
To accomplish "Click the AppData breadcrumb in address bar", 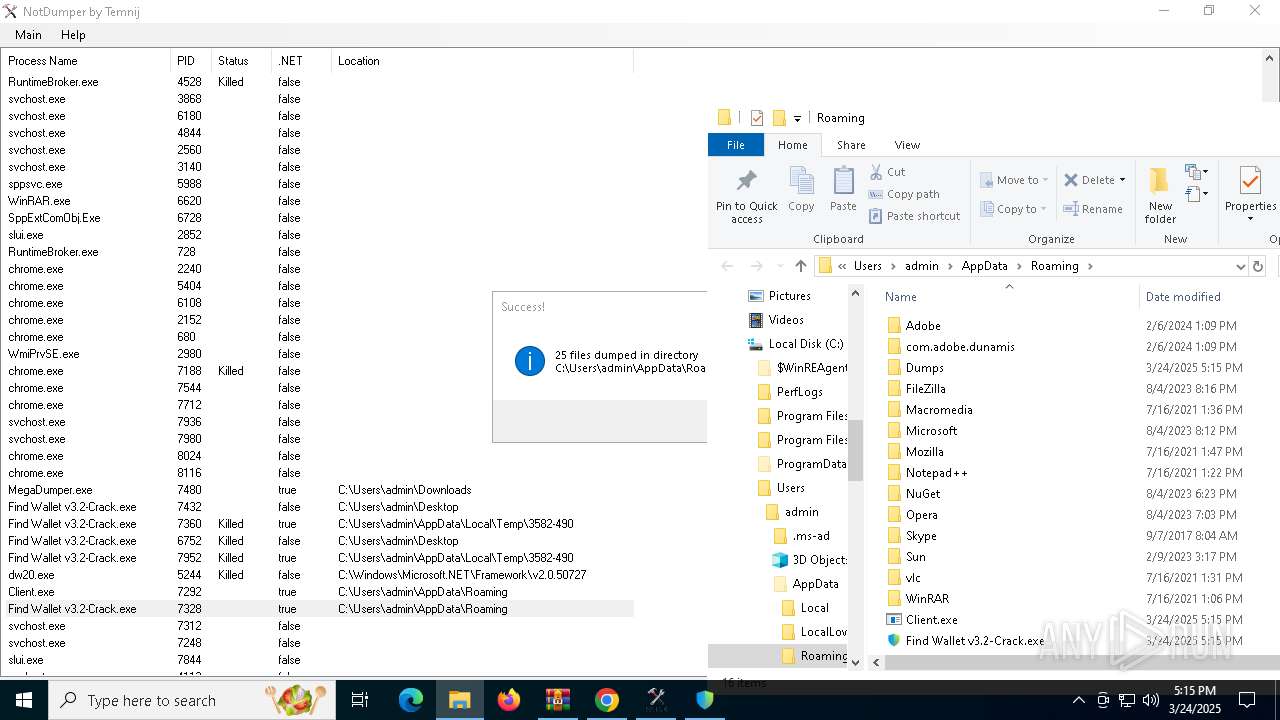I will pos(984,266).
